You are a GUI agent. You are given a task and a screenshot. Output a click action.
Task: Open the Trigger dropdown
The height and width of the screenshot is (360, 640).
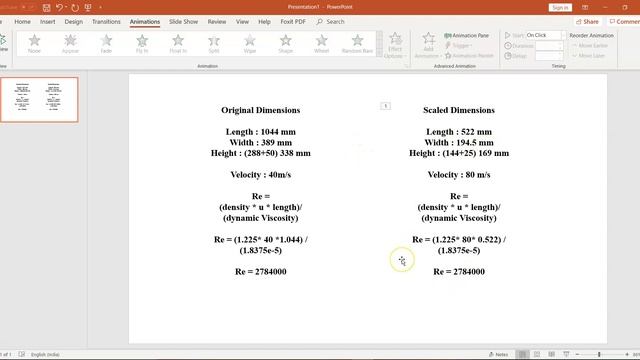tap(458, 46)
